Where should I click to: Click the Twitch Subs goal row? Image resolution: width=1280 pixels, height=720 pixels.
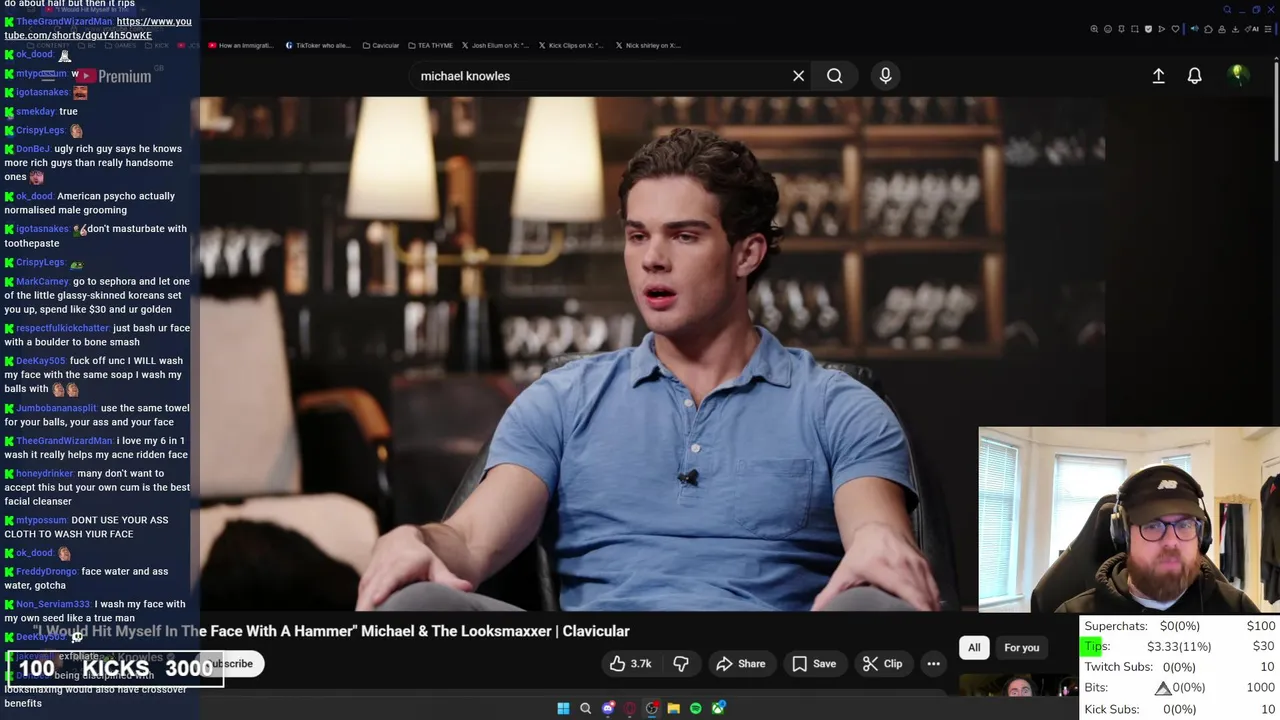1180,667
